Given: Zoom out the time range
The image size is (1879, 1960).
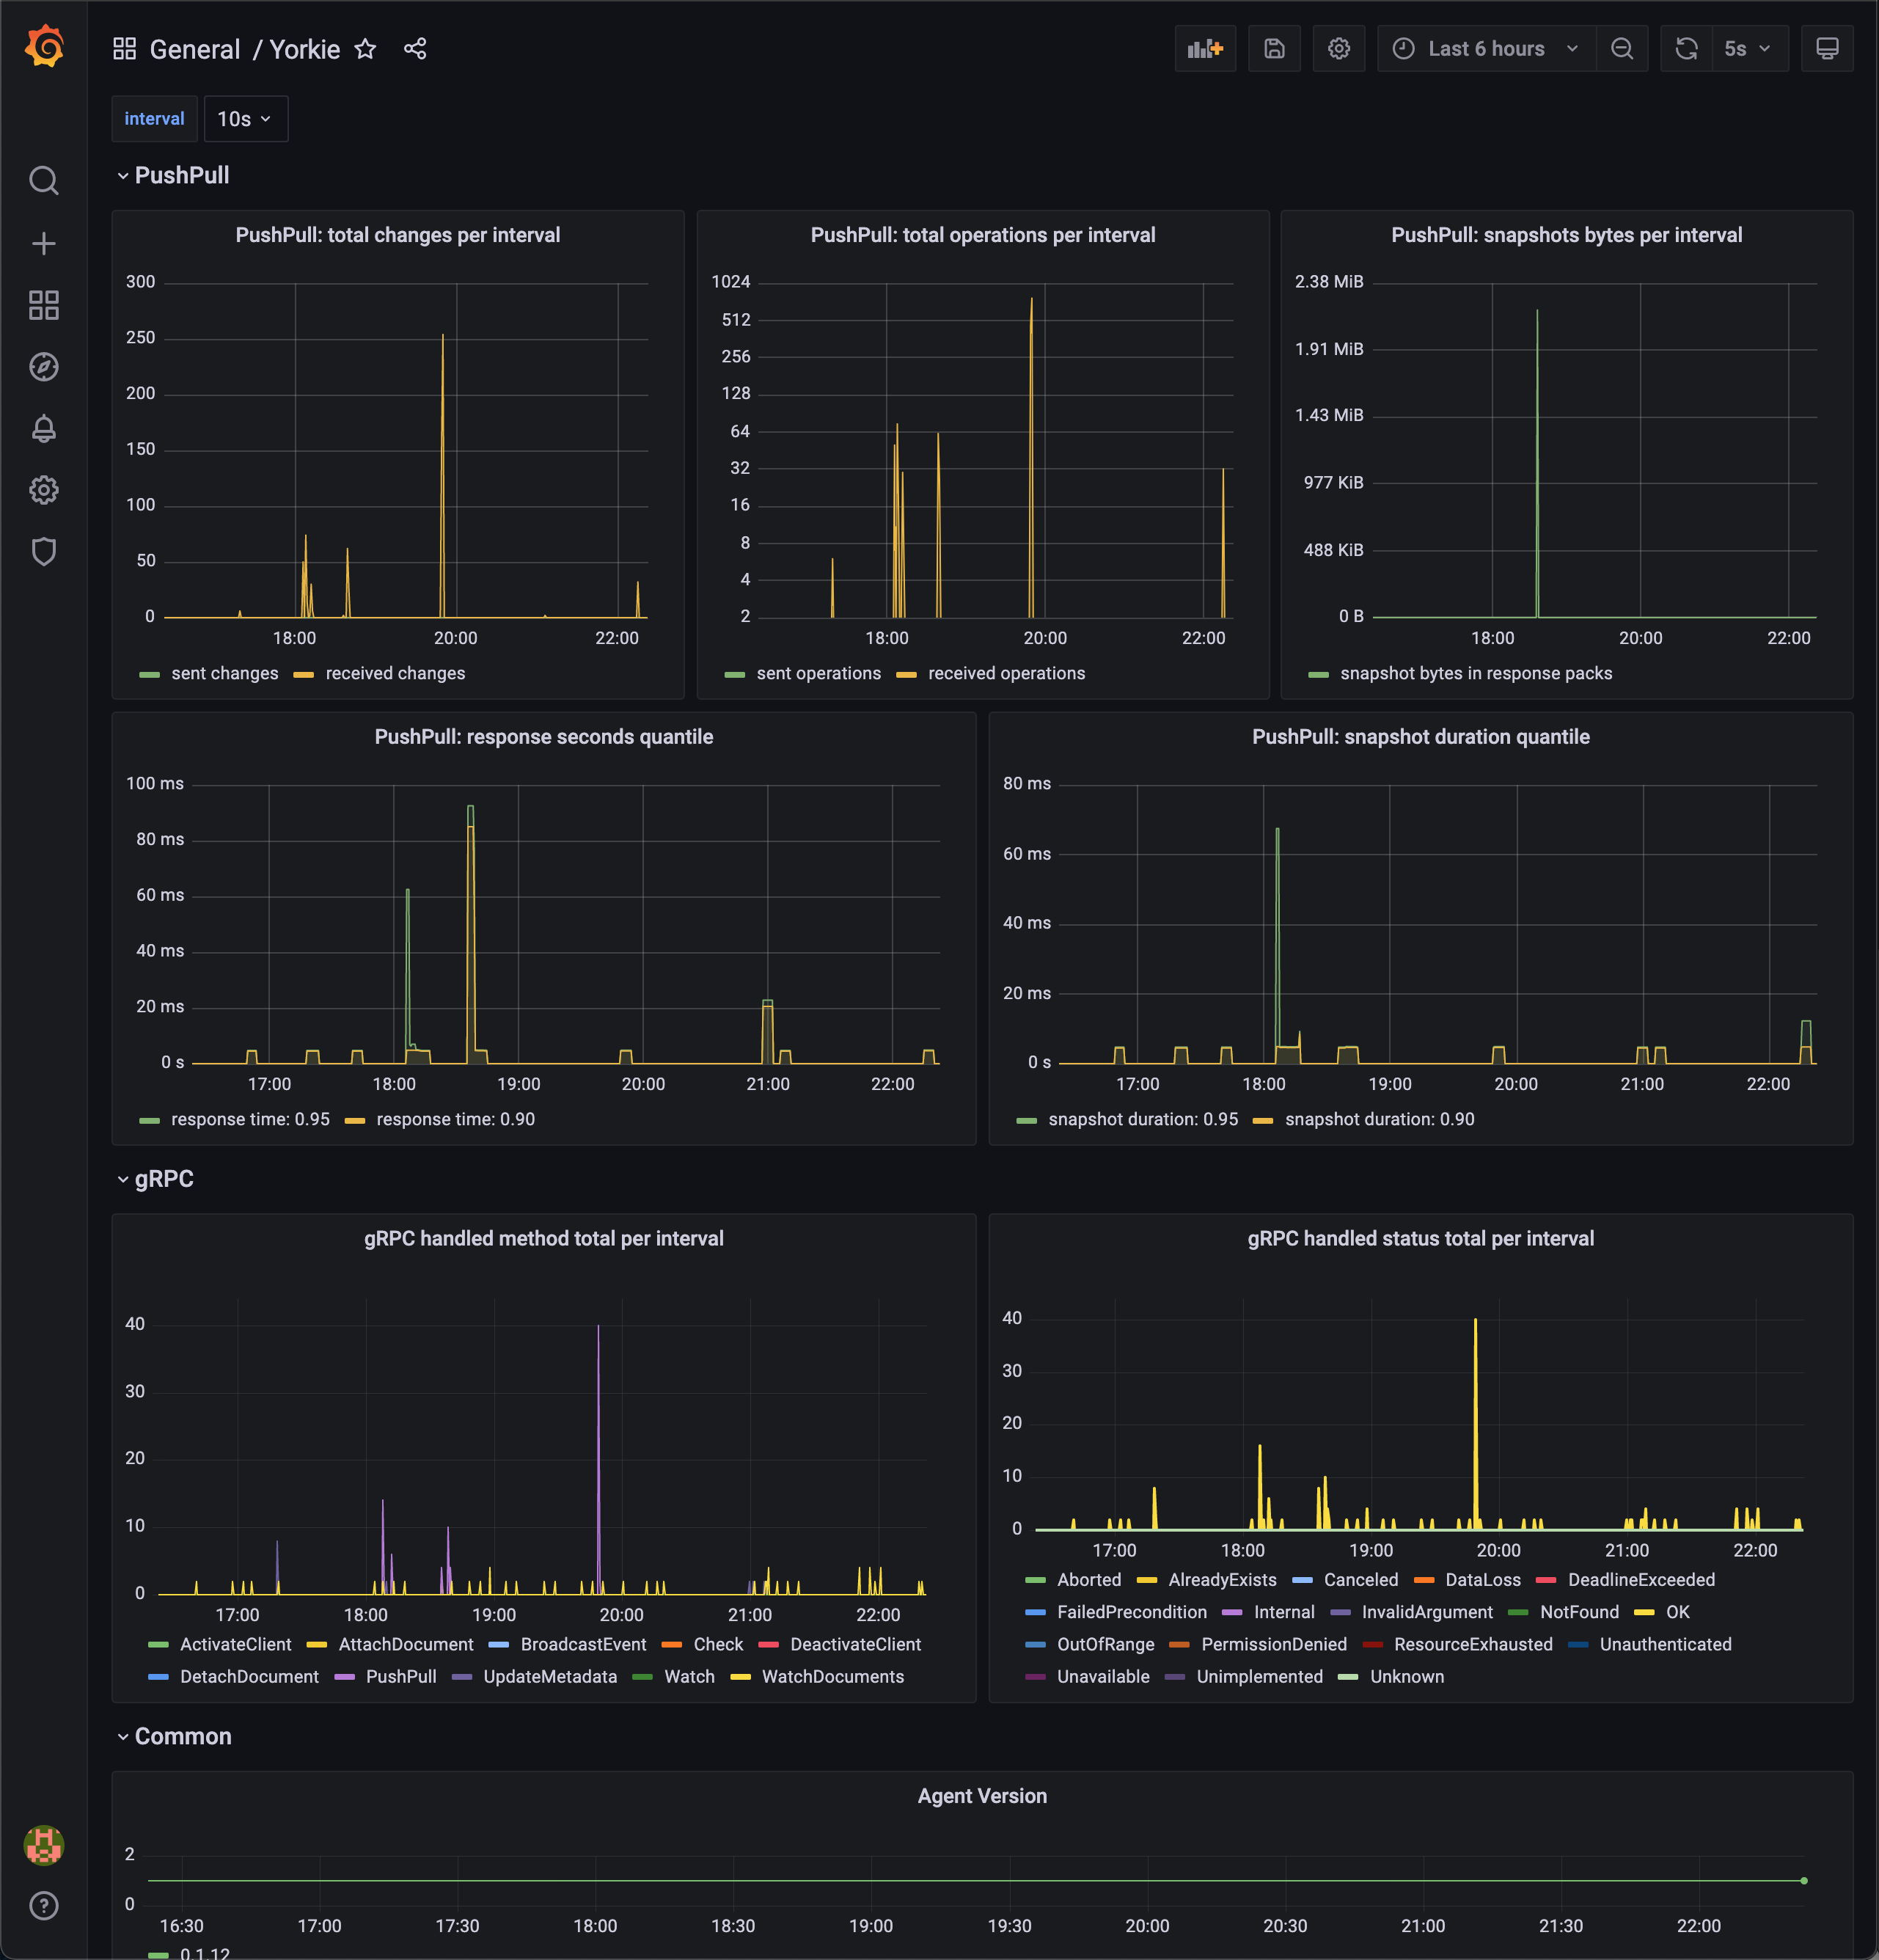Looking at the screenshot, I should coord(1622,49).
